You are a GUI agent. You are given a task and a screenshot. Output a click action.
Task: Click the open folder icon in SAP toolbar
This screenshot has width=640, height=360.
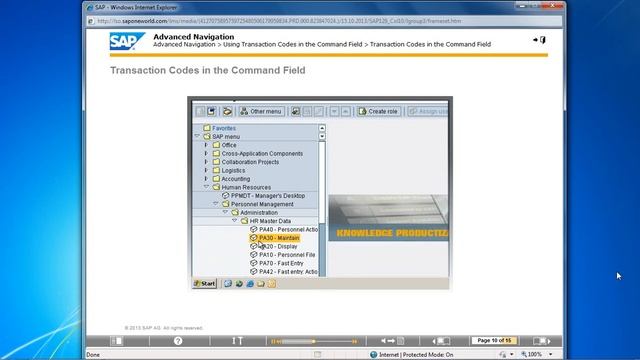(227, 111)
